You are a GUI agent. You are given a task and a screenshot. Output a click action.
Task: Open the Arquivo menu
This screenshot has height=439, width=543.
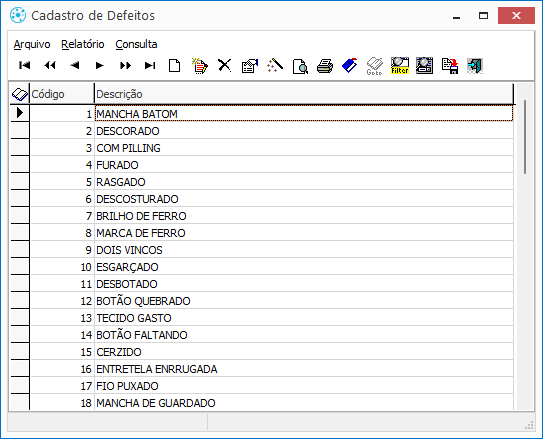(32, 44)
